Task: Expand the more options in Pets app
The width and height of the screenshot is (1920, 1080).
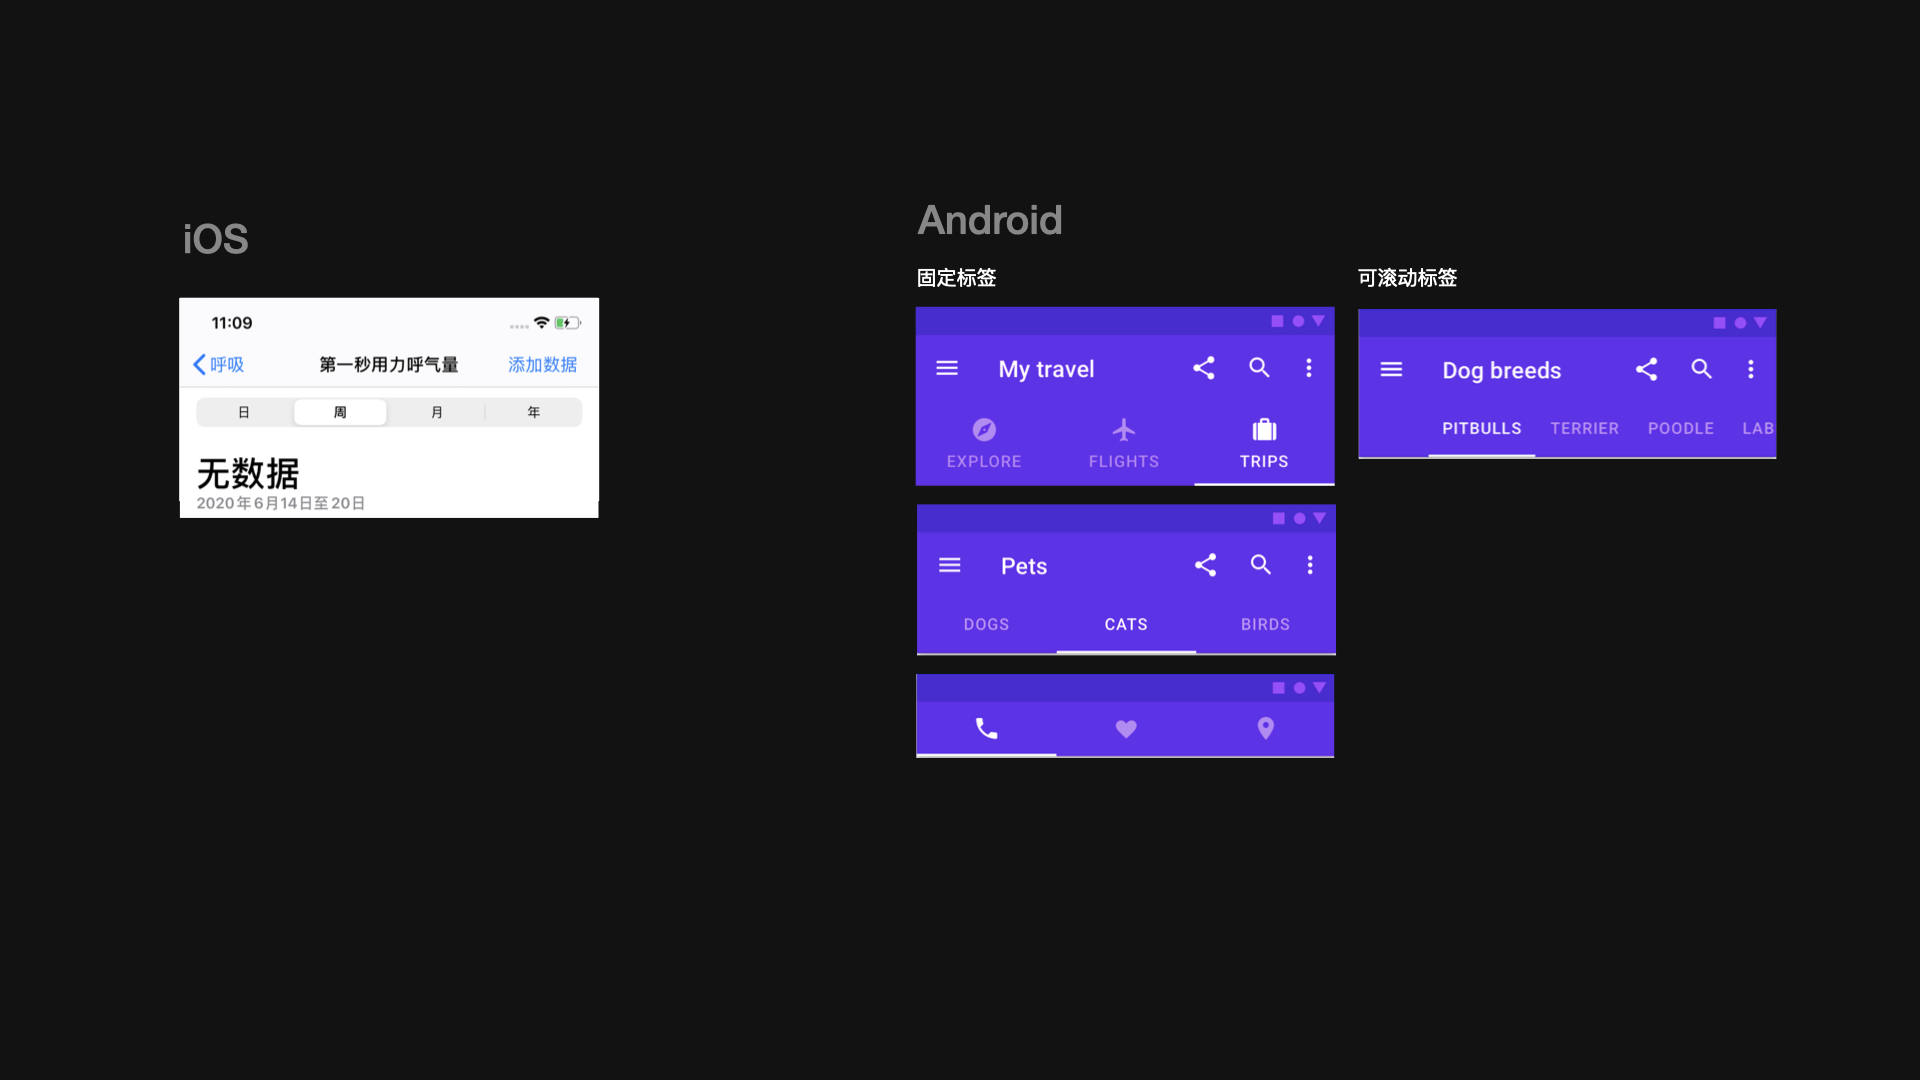Action: (1309, 564)
